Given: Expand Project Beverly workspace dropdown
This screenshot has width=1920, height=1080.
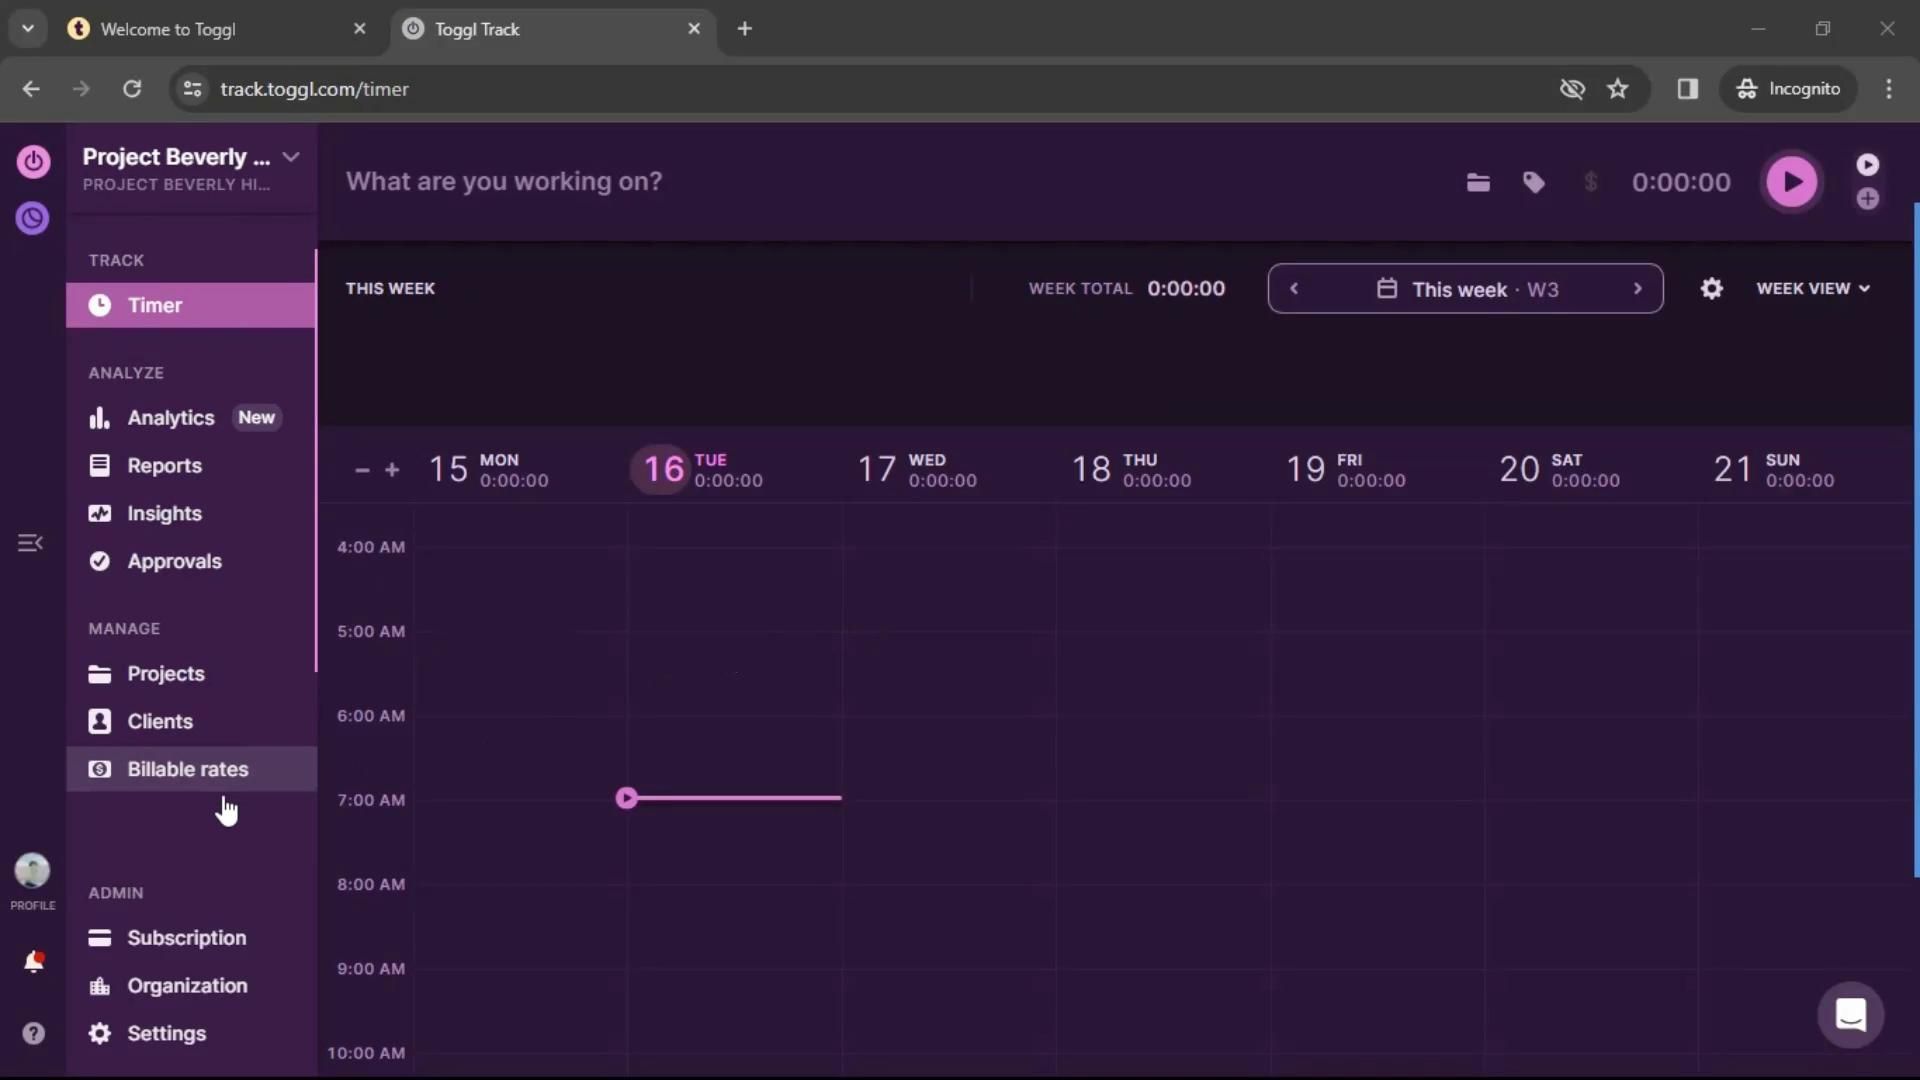Looking at the screenshot, I should pyautogui.click(x=291, y=157).
